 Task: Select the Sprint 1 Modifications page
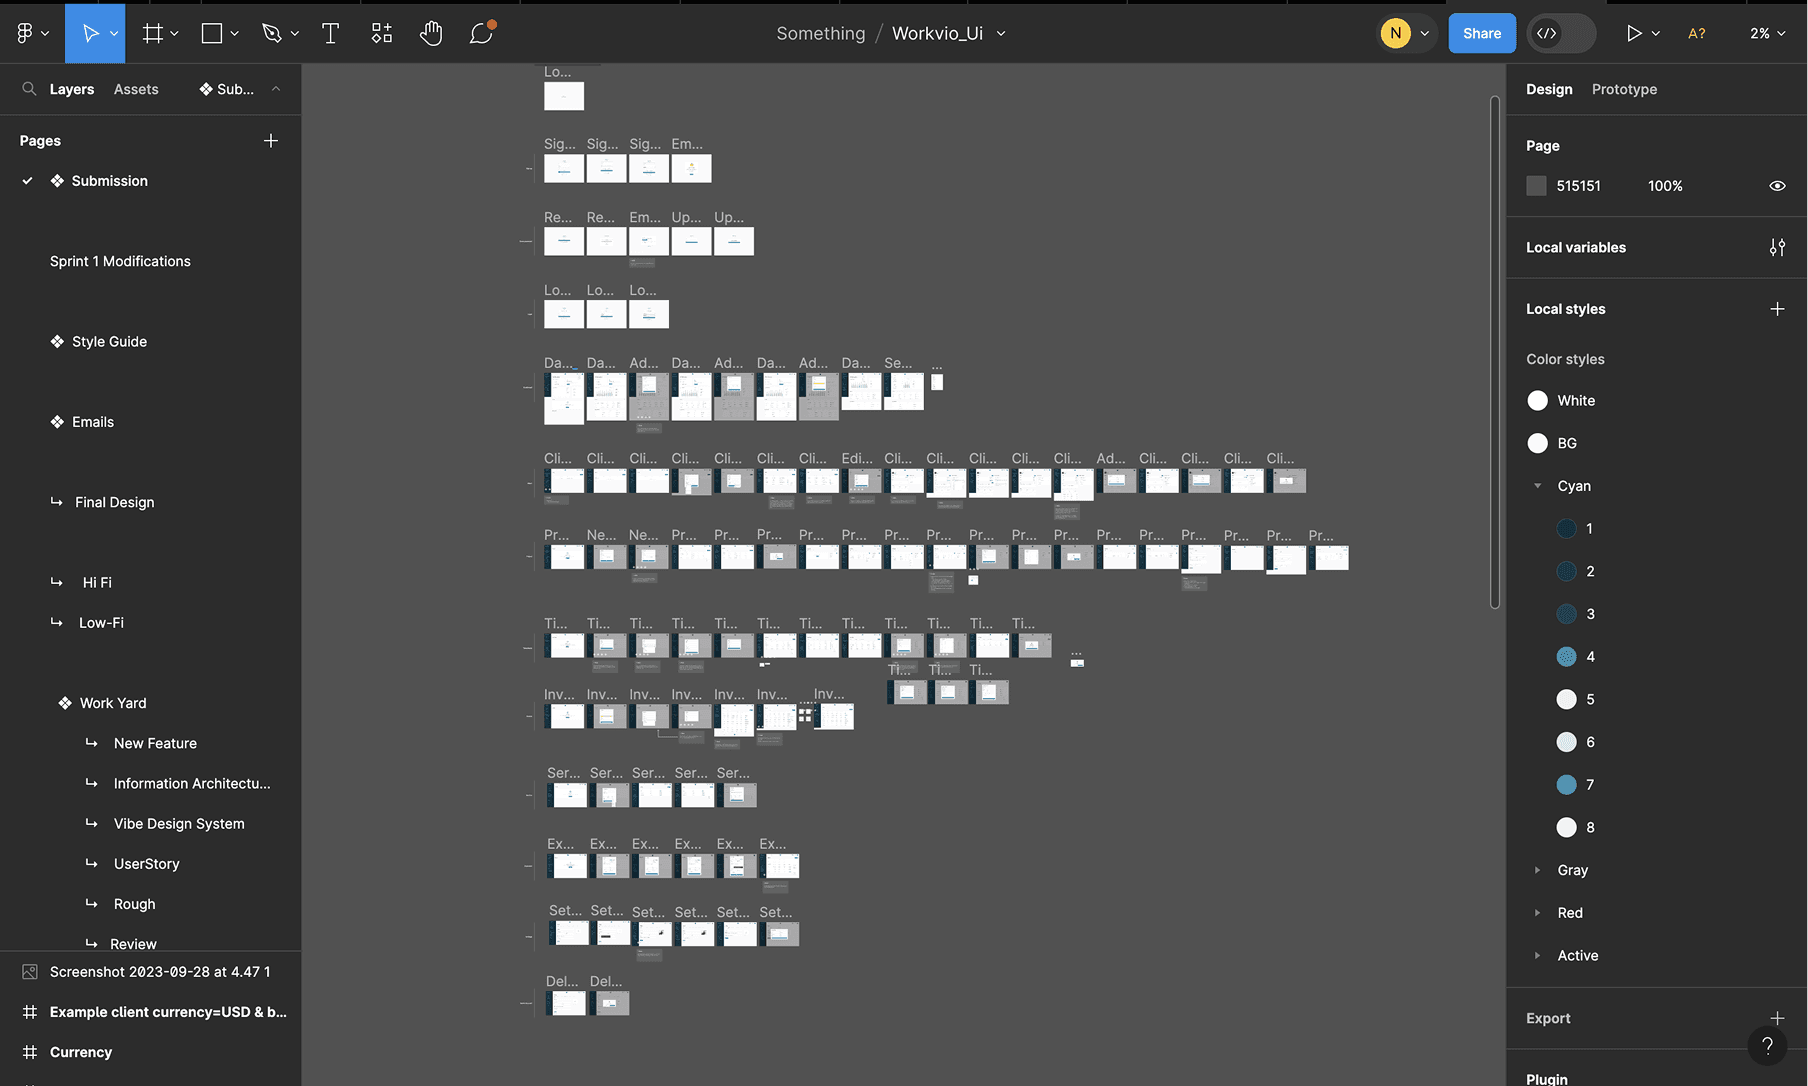120,261
